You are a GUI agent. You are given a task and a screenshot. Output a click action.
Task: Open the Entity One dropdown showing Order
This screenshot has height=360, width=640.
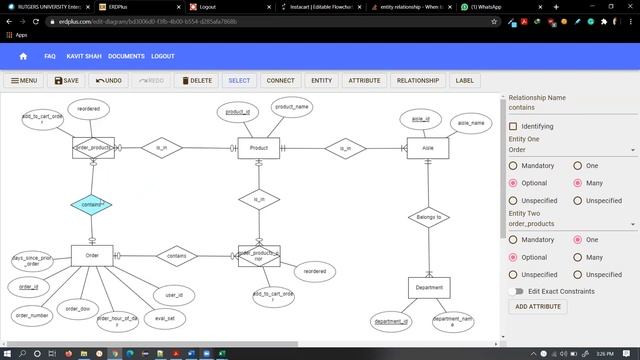[x=572, y=150]
